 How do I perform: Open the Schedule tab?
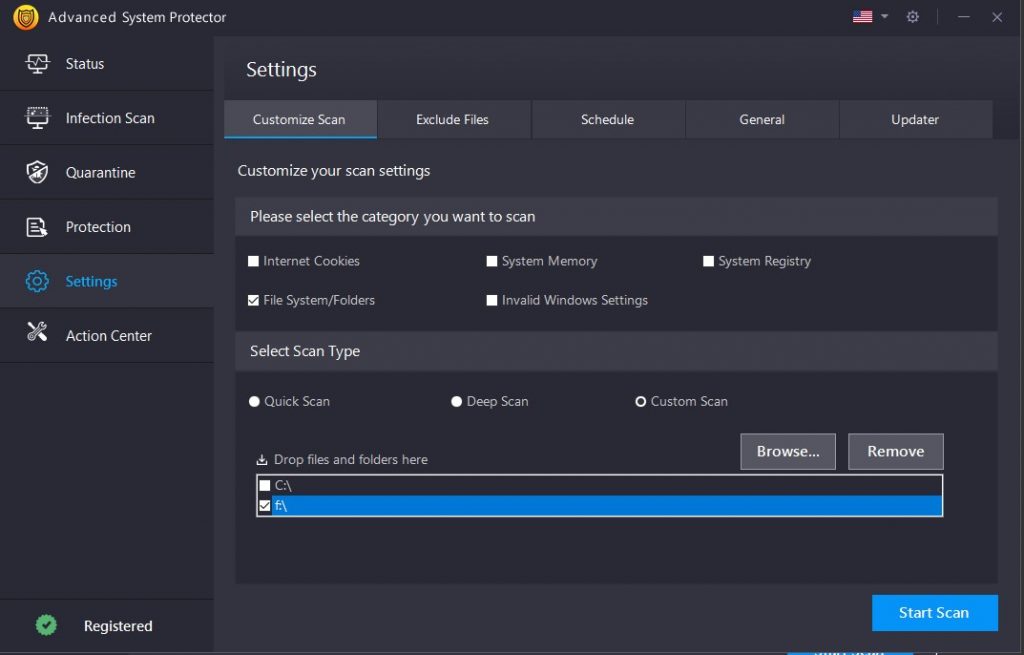click(607, 119)
